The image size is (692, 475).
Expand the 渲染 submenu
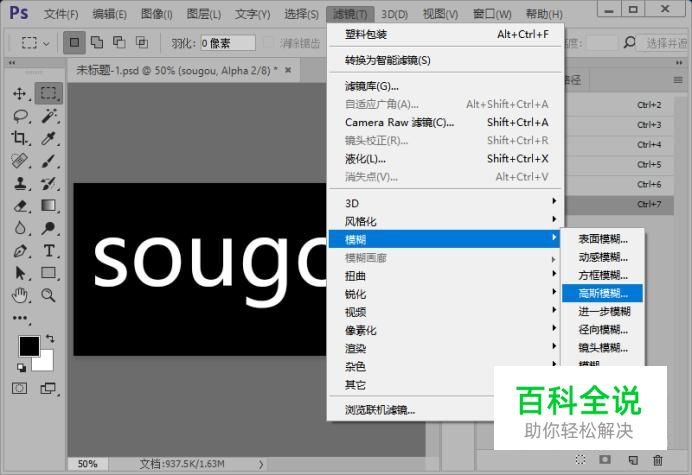click(446, 348)
